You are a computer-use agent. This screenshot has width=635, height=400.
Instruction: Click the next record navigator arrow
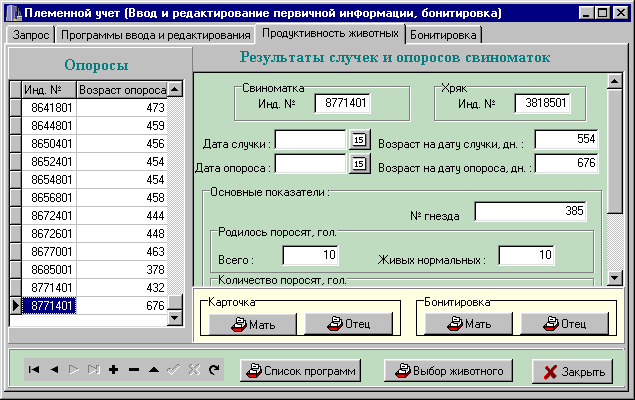[x=74, y=369]
